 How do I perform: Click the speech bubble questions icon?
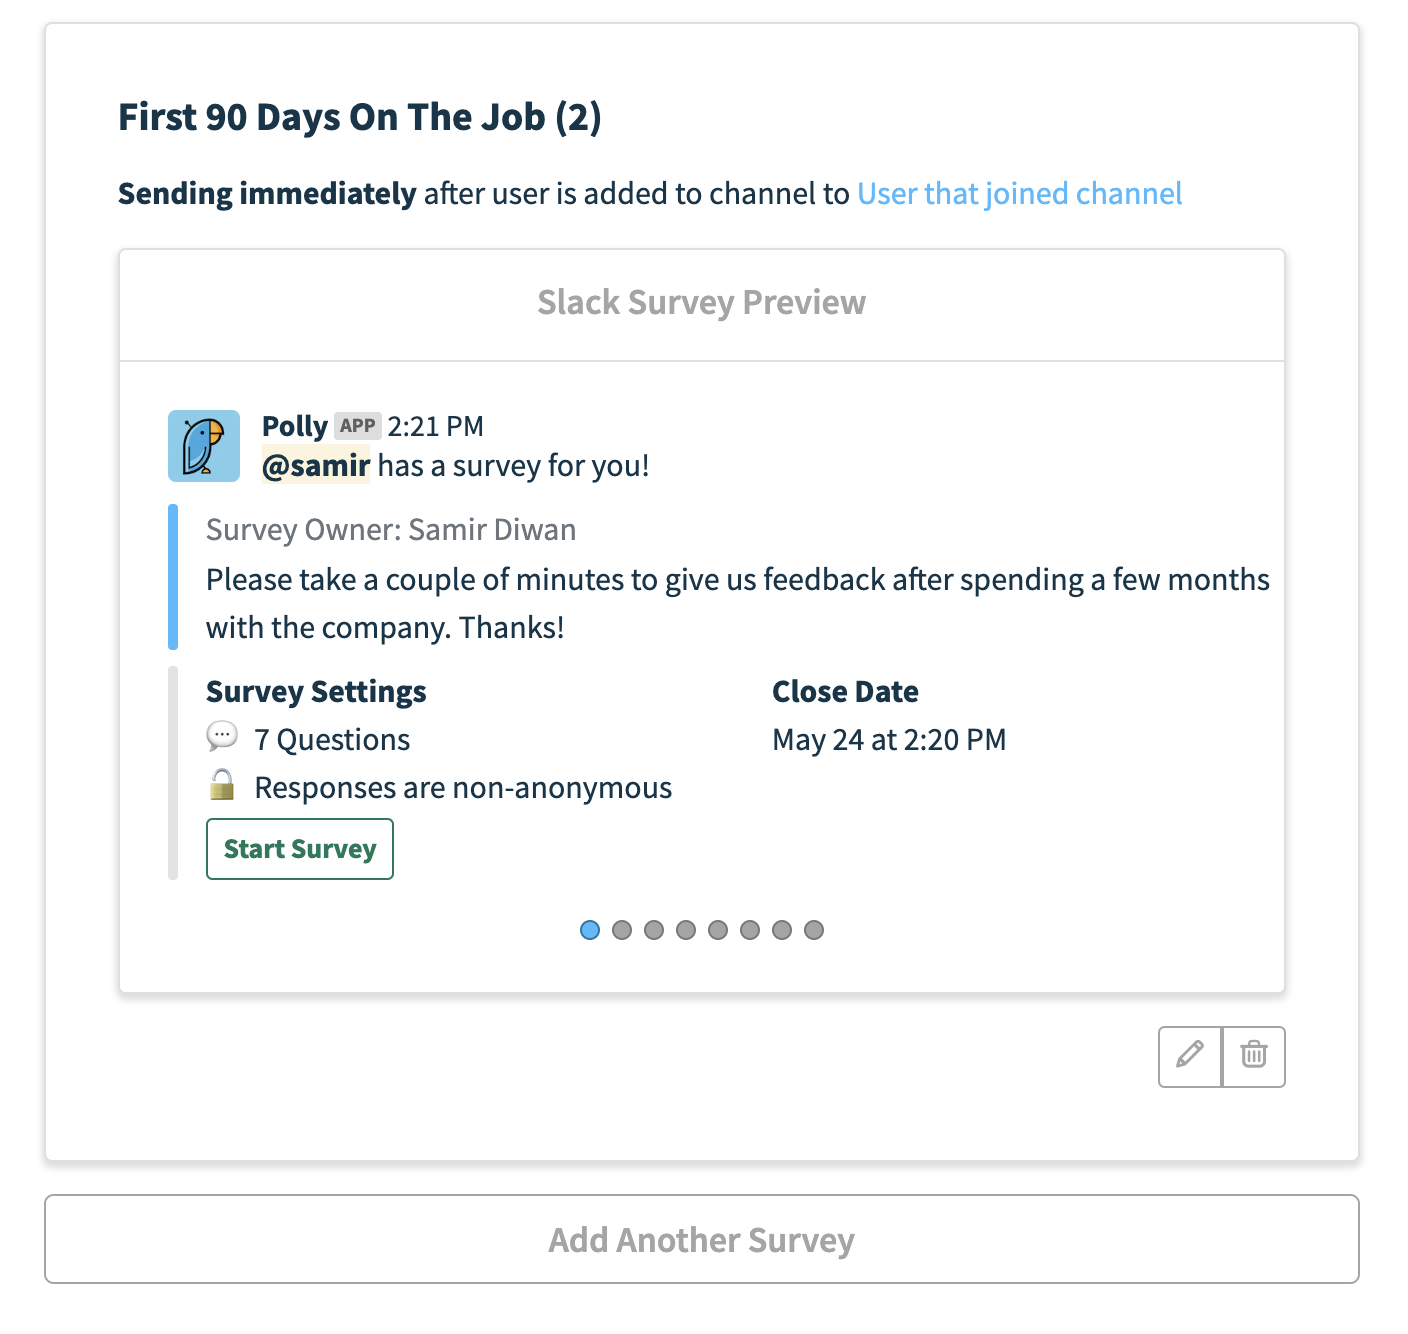(x=222, y=737)
